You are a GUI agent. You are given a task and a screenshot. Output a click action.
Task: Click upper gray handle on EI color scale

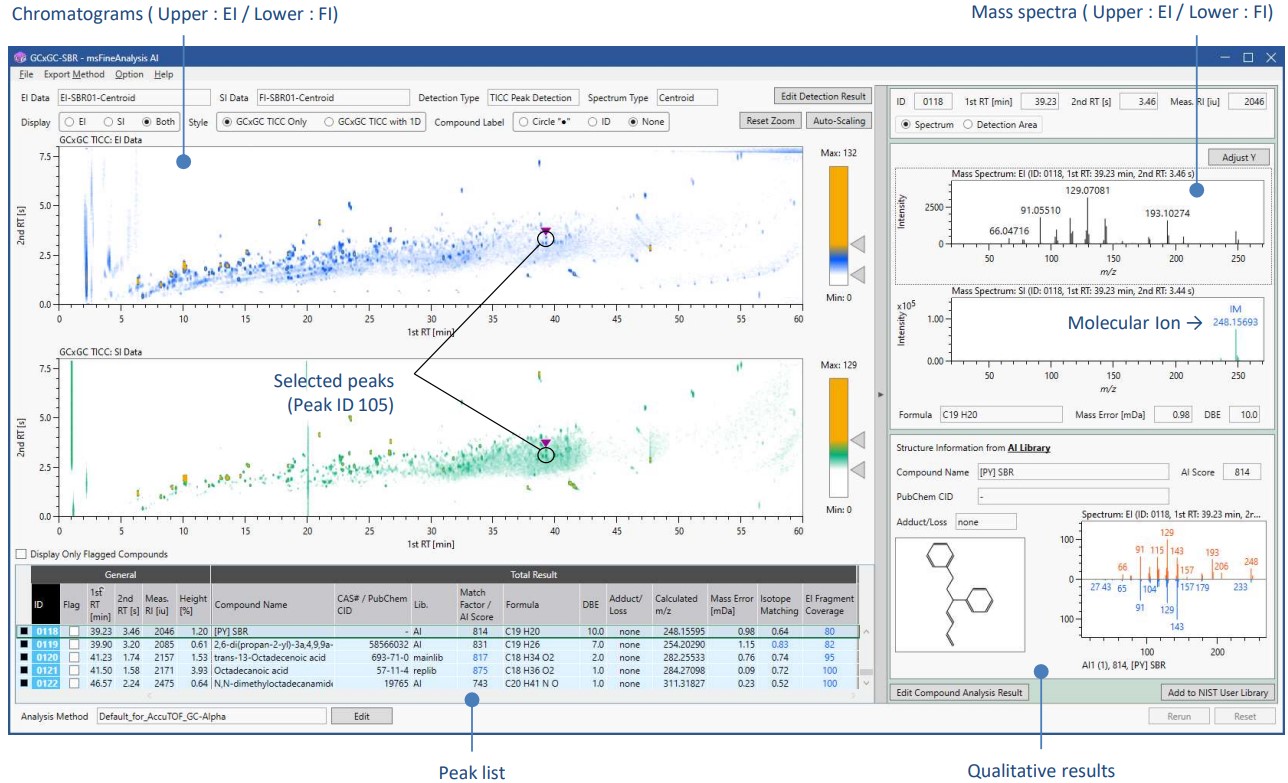pyautogui.click(x=859, y=243)
